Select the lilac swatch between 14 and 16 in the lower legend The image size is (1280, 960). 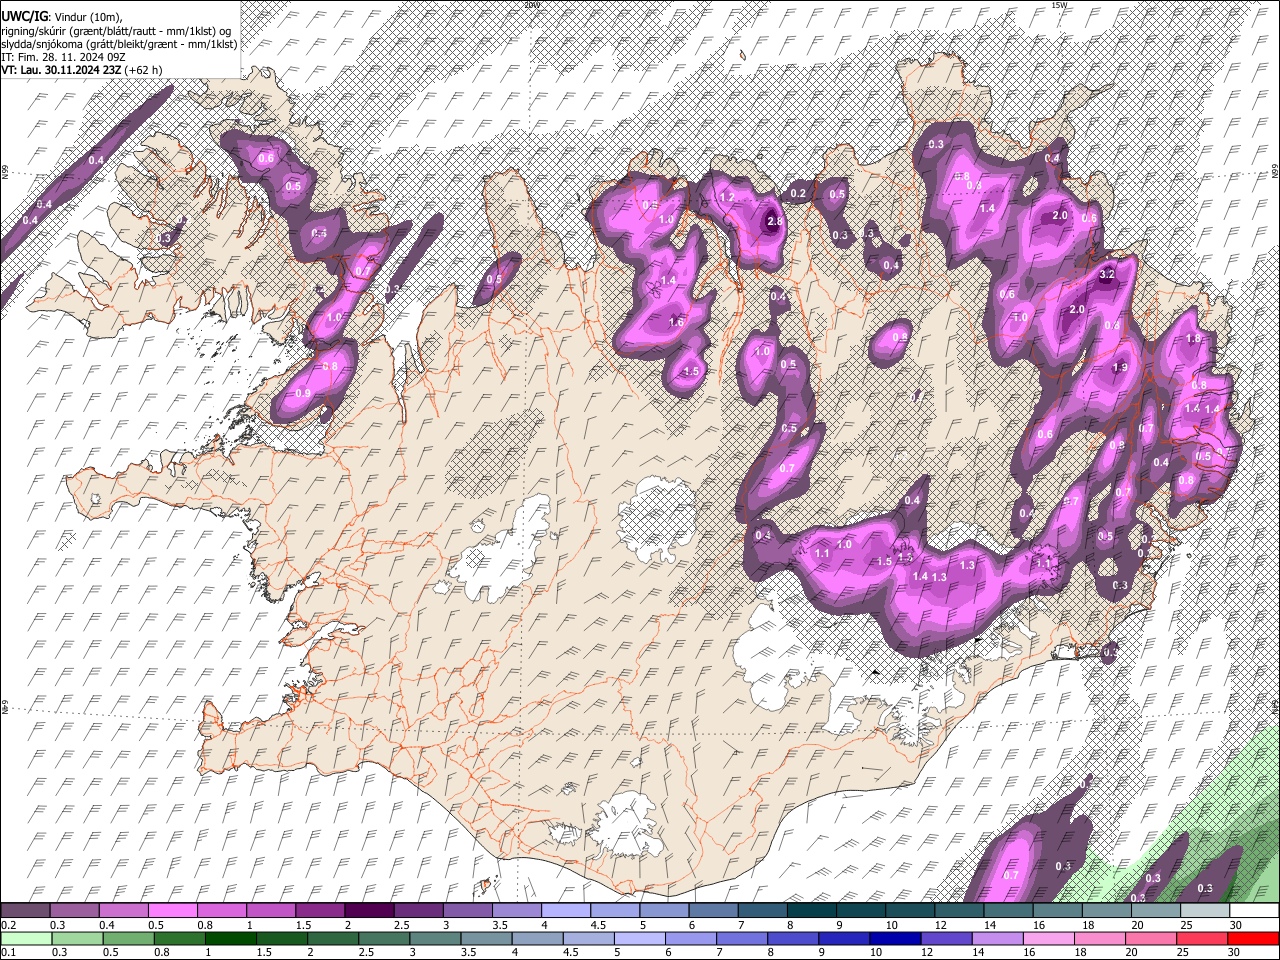pos(997,938)
